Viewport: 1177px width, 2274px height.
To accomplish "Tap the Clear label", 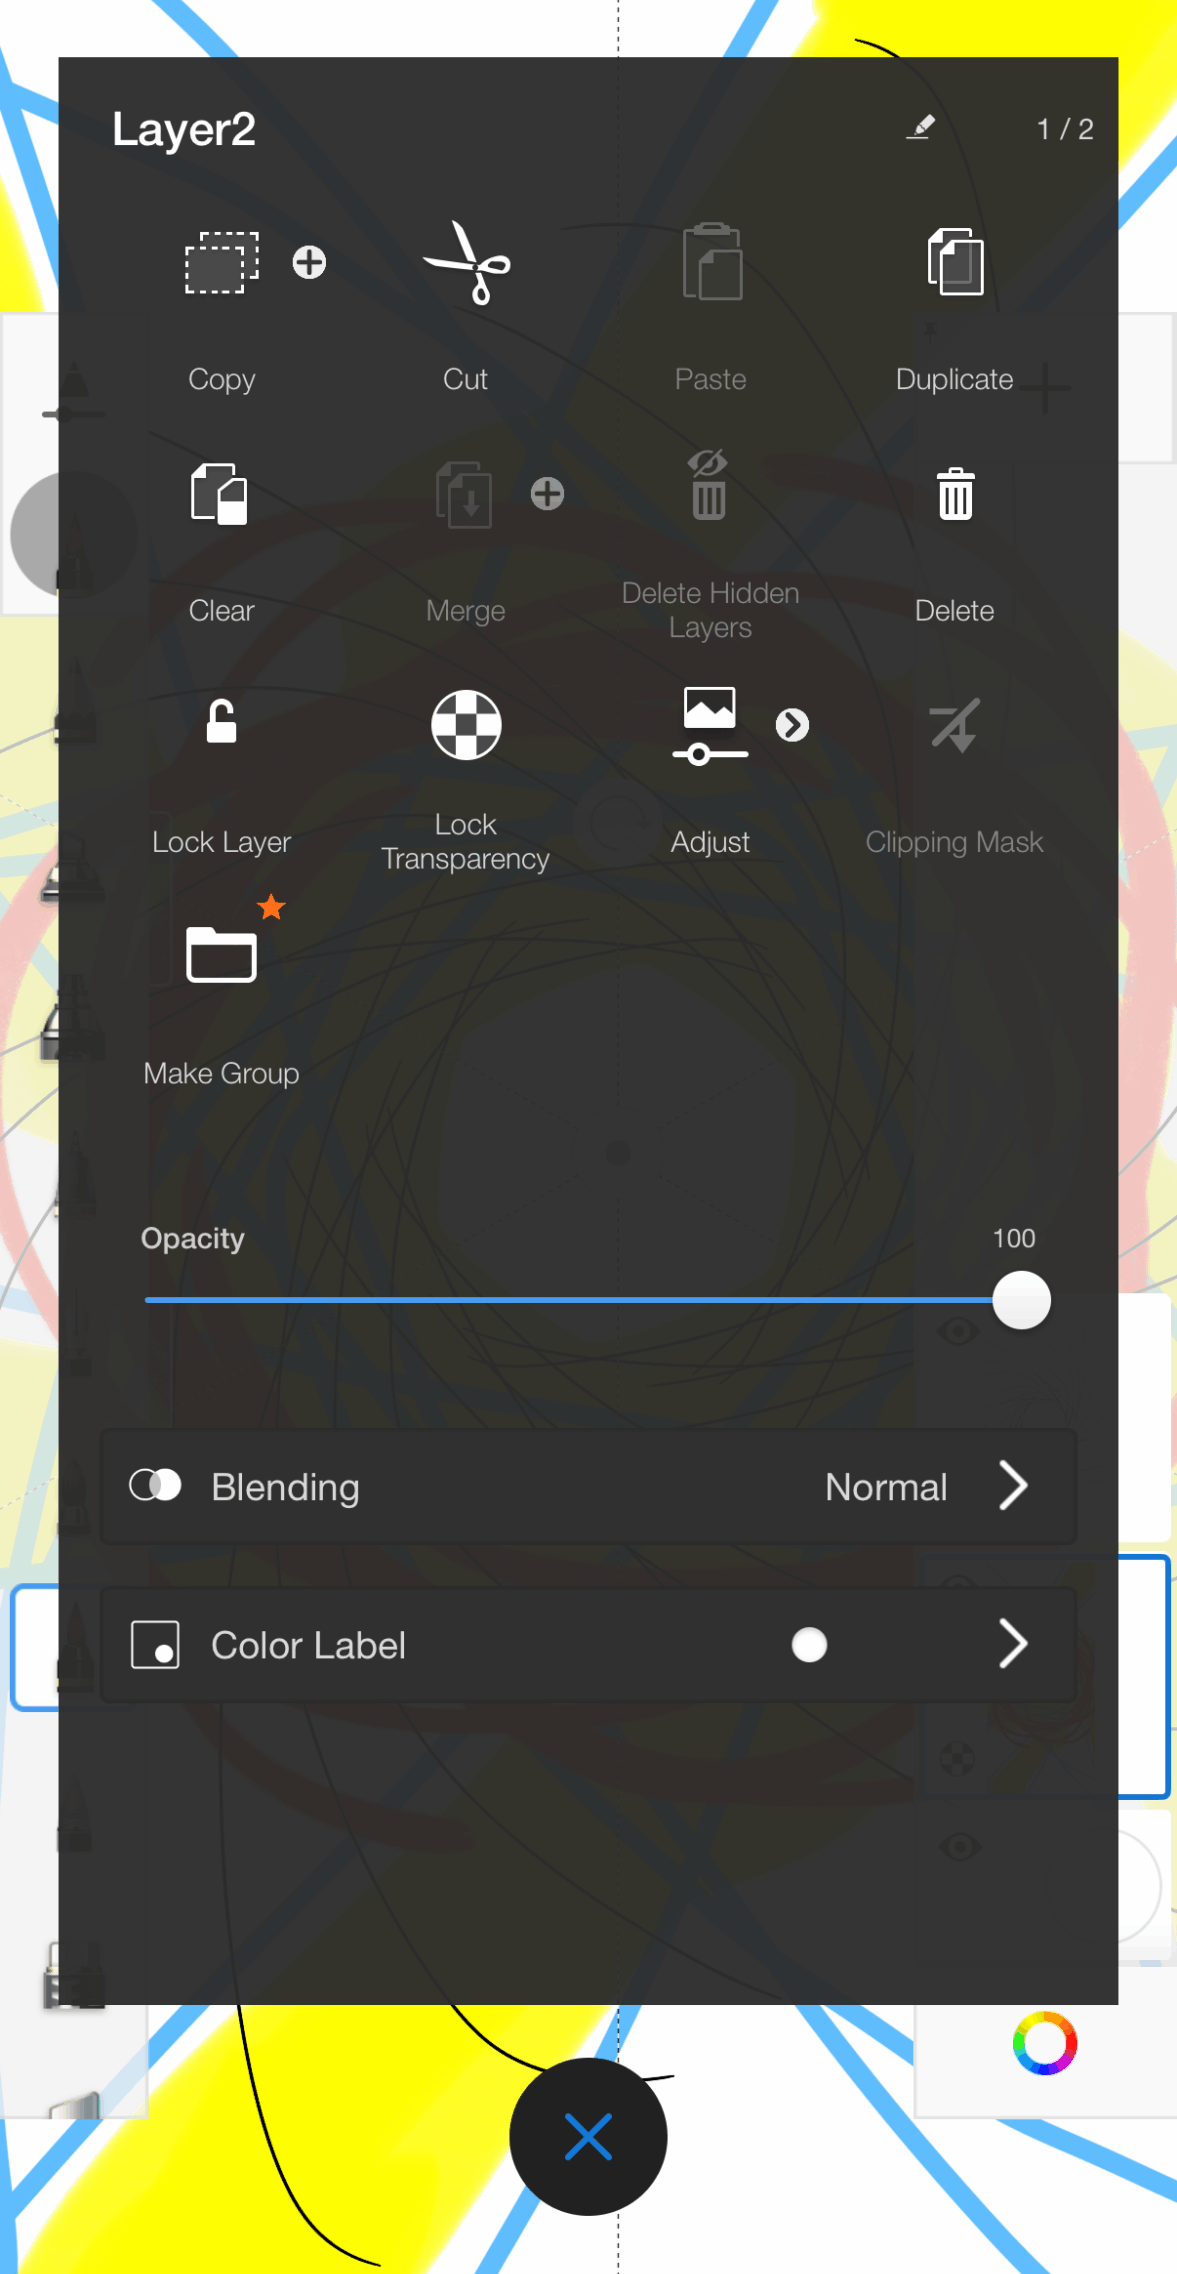I will point(221,610).
